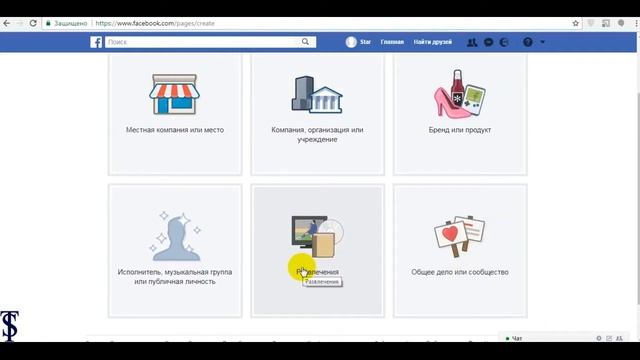The image size is (640, 360).
Task: Select the brand or product icon
Action: pos(460,94)
